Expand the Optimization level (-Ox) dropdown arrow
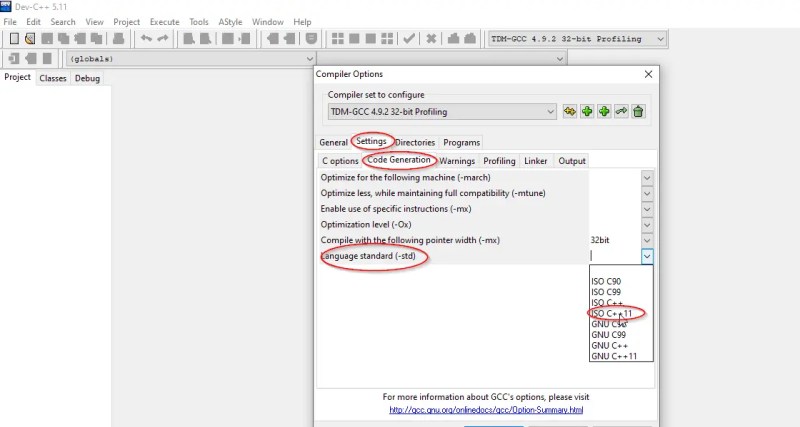Viewport: 800px width, 427px height. point(647,224)
